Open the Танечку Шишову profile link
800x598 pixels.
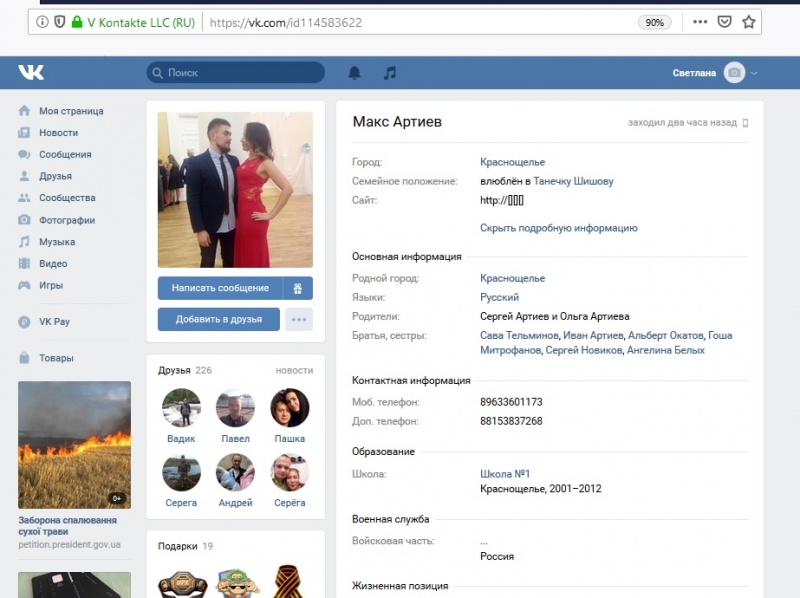pyautogui.click(x=573, y=181)
